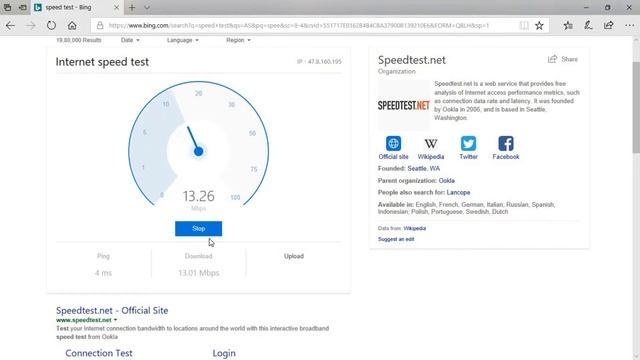Open Speedtest.net - Official Site result

tap(112, 310)
